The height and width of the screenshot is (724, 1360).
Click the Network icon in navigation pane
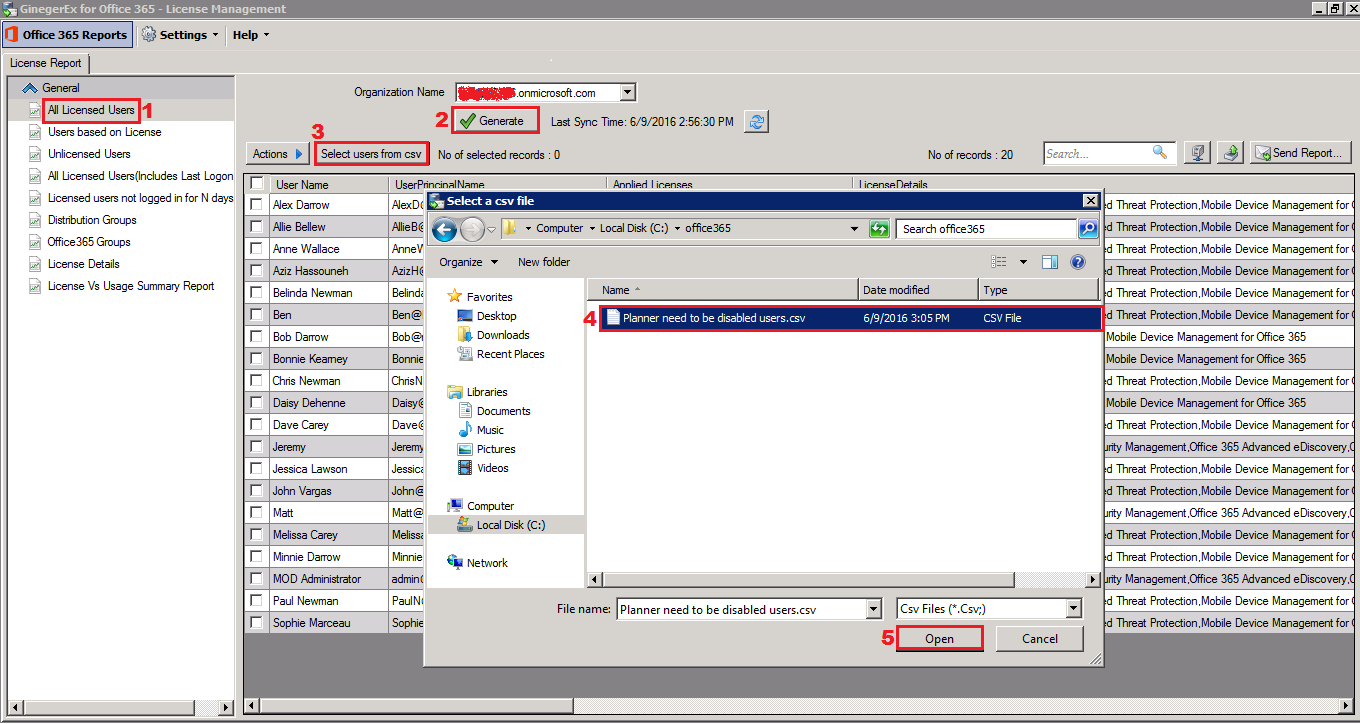(x=455, y=563)
